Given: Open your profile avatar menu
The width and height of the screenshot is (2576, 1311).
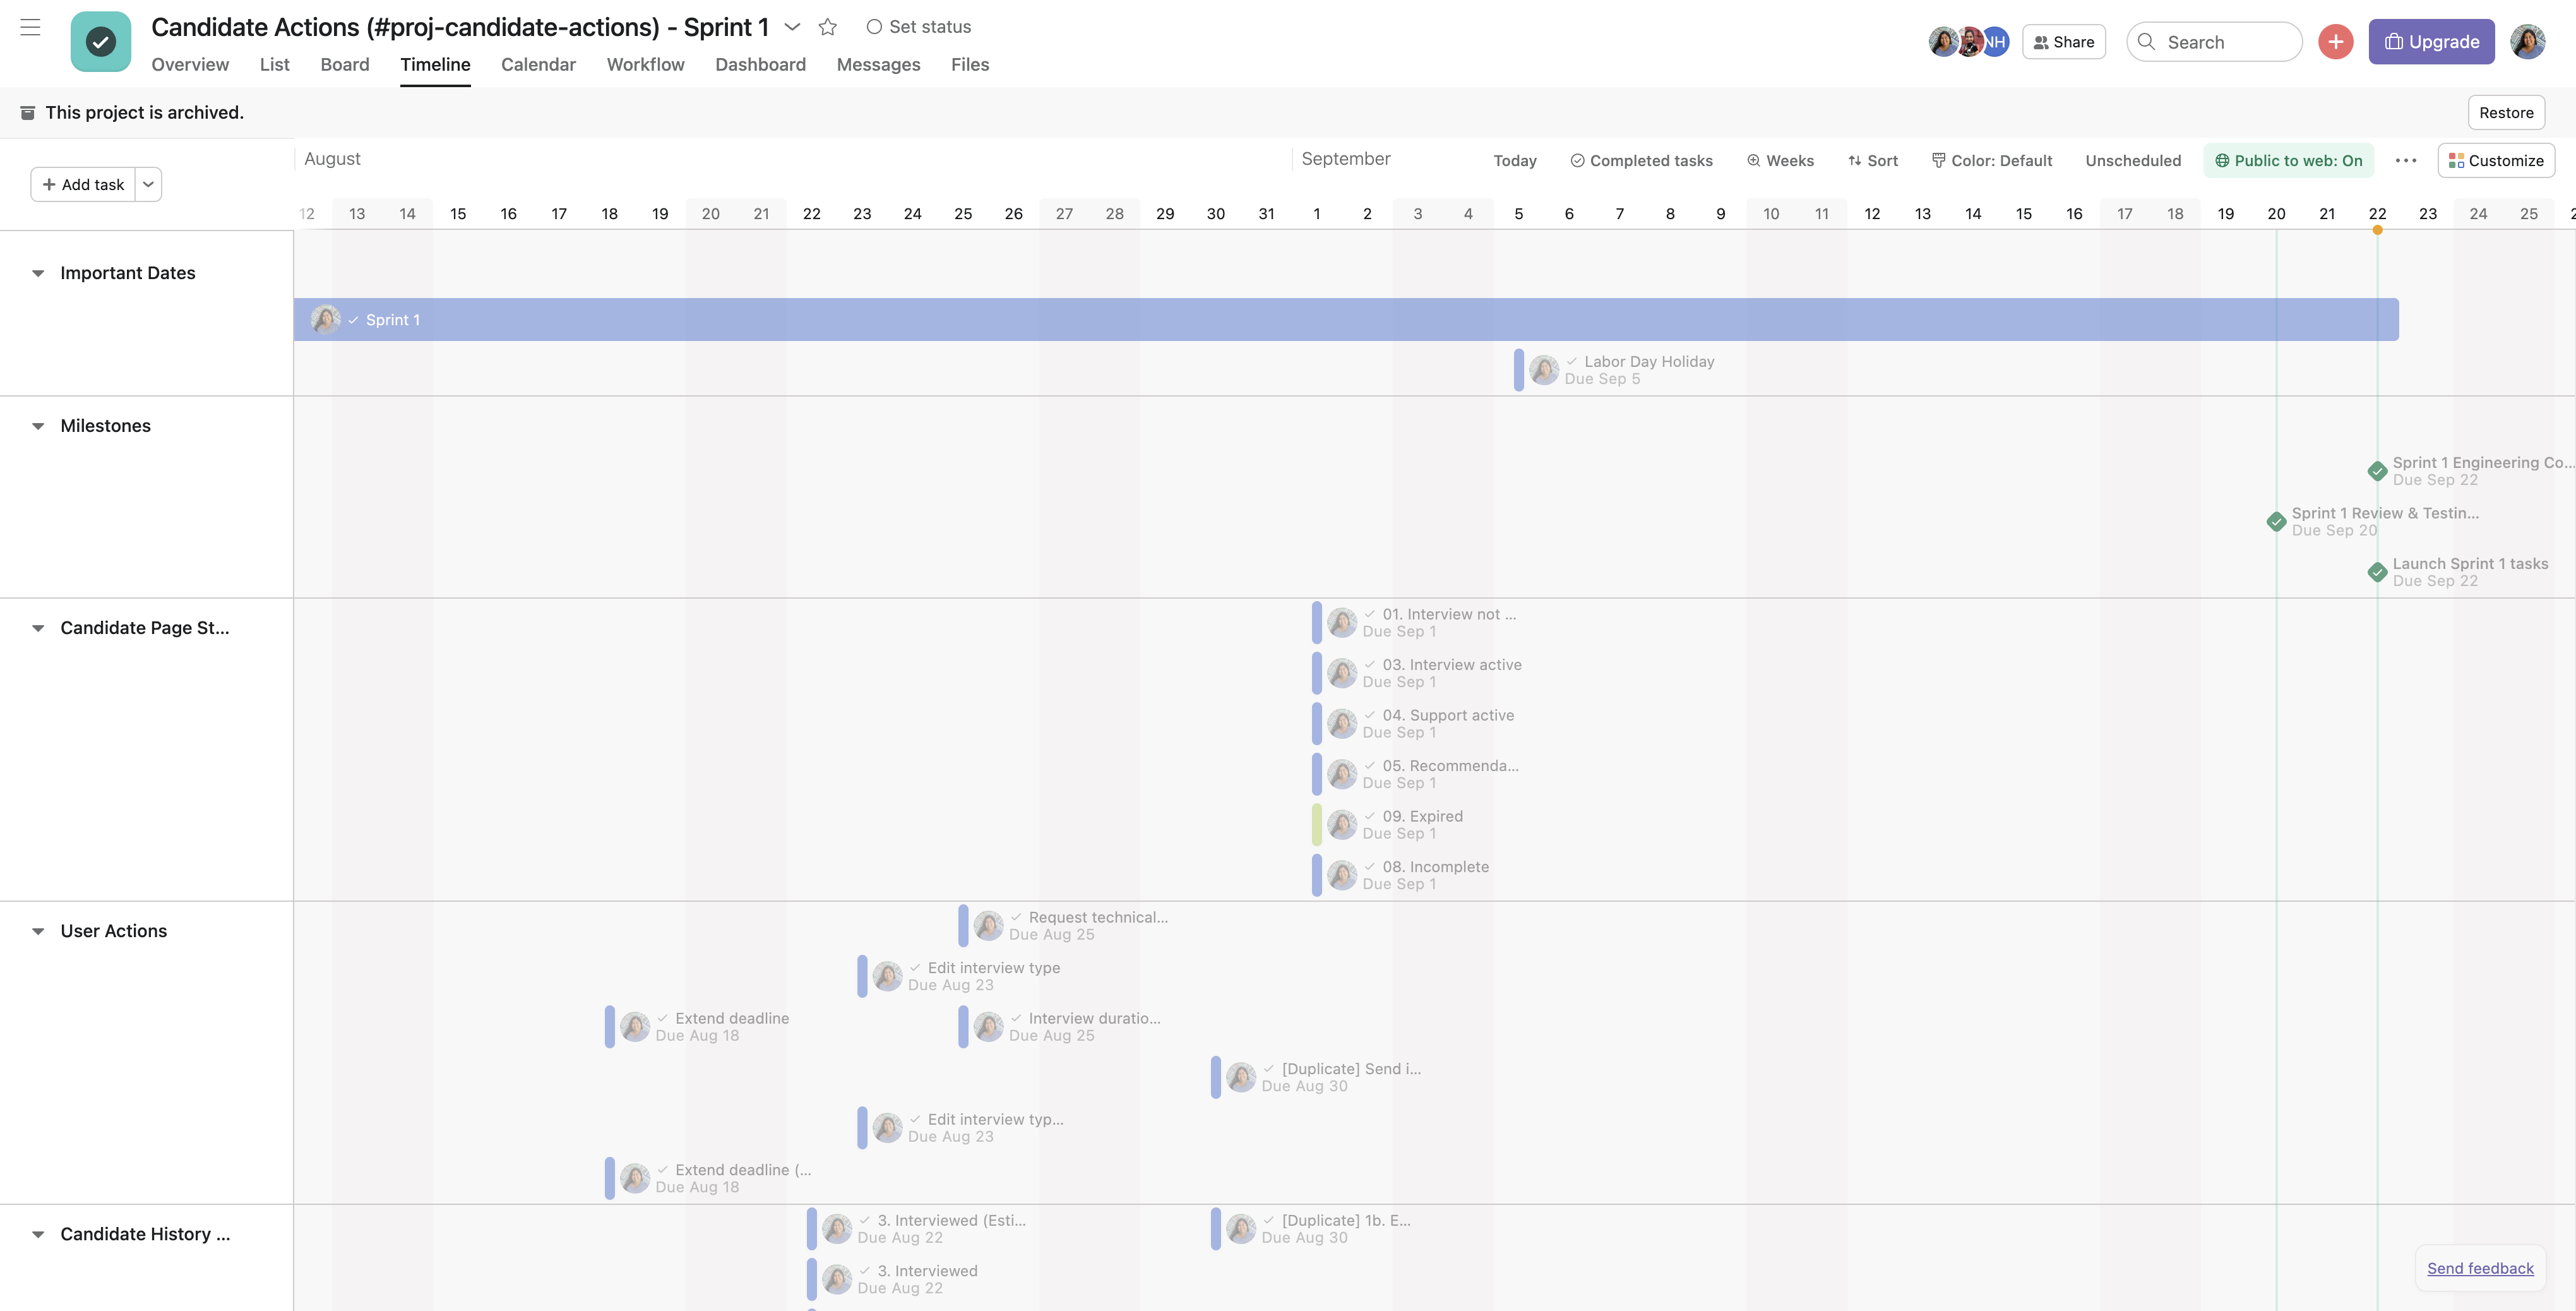Looking at the screenshot, I should click(x=2527, y=42).
